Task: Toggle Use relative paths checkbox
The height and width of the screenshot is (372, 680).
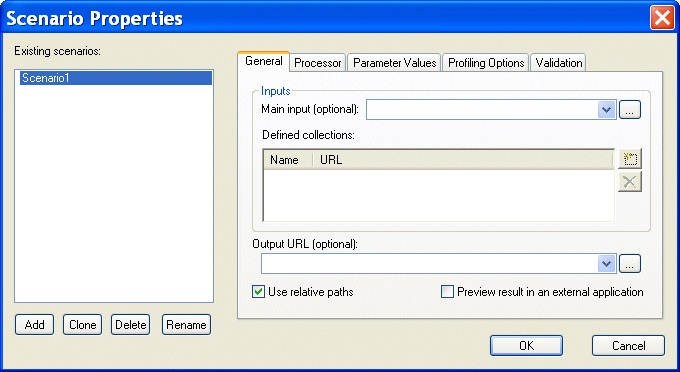Action: [x=258, y=292]
